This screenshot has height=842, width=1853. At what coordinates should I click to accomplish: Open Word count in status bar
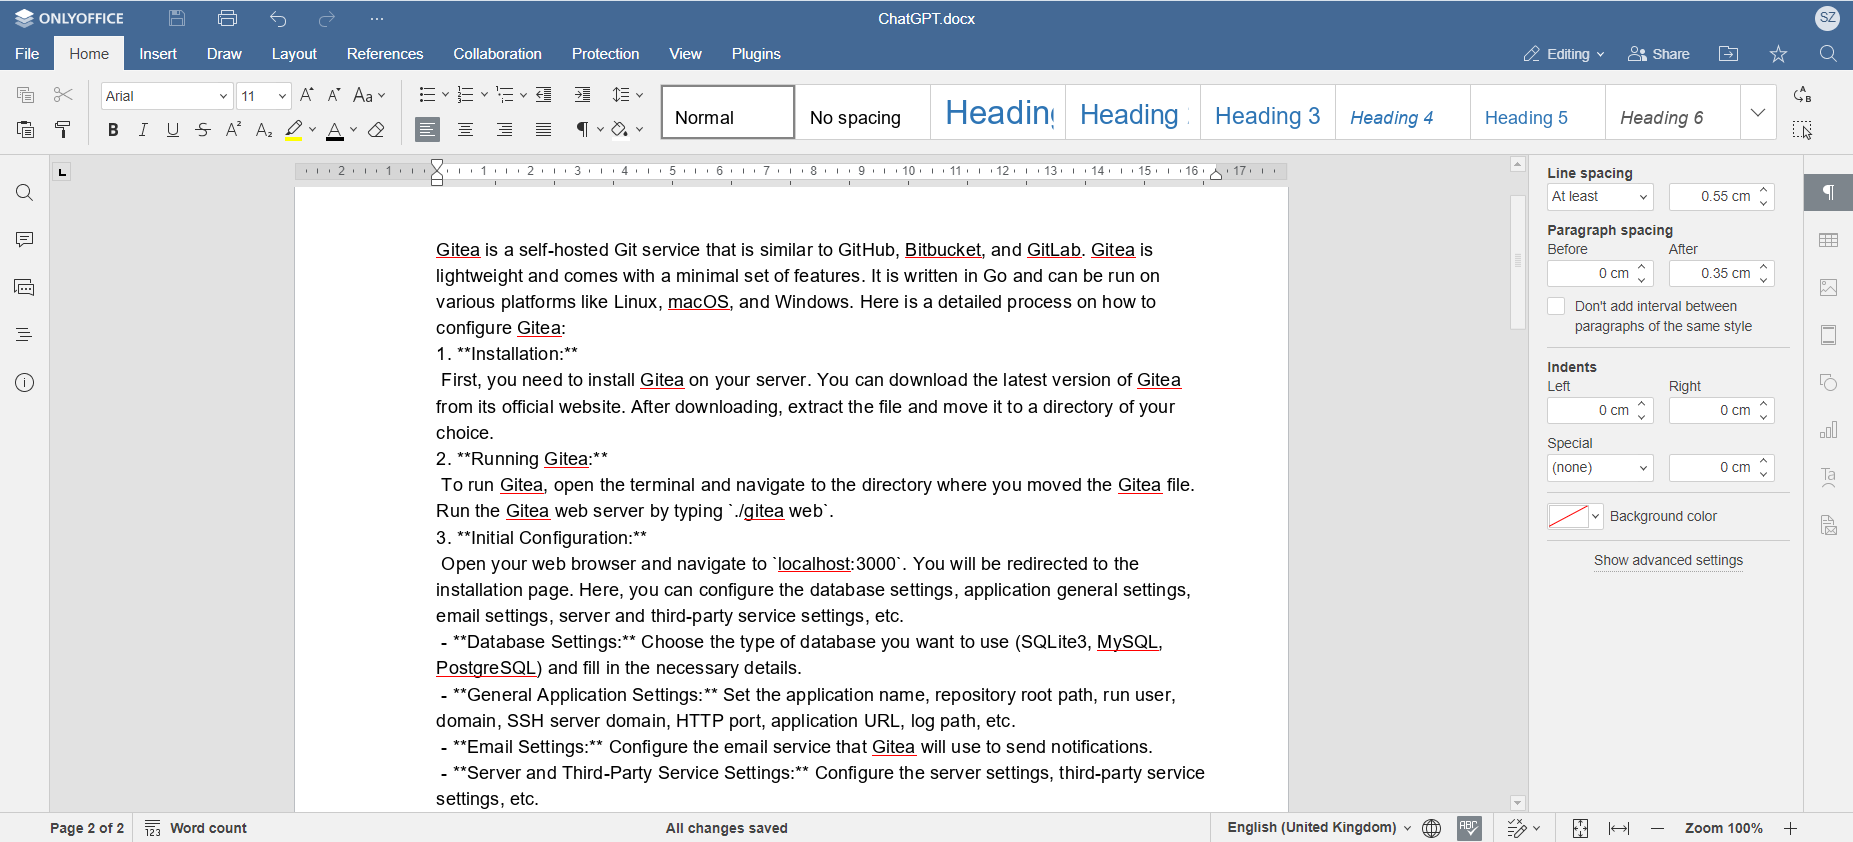196,828
